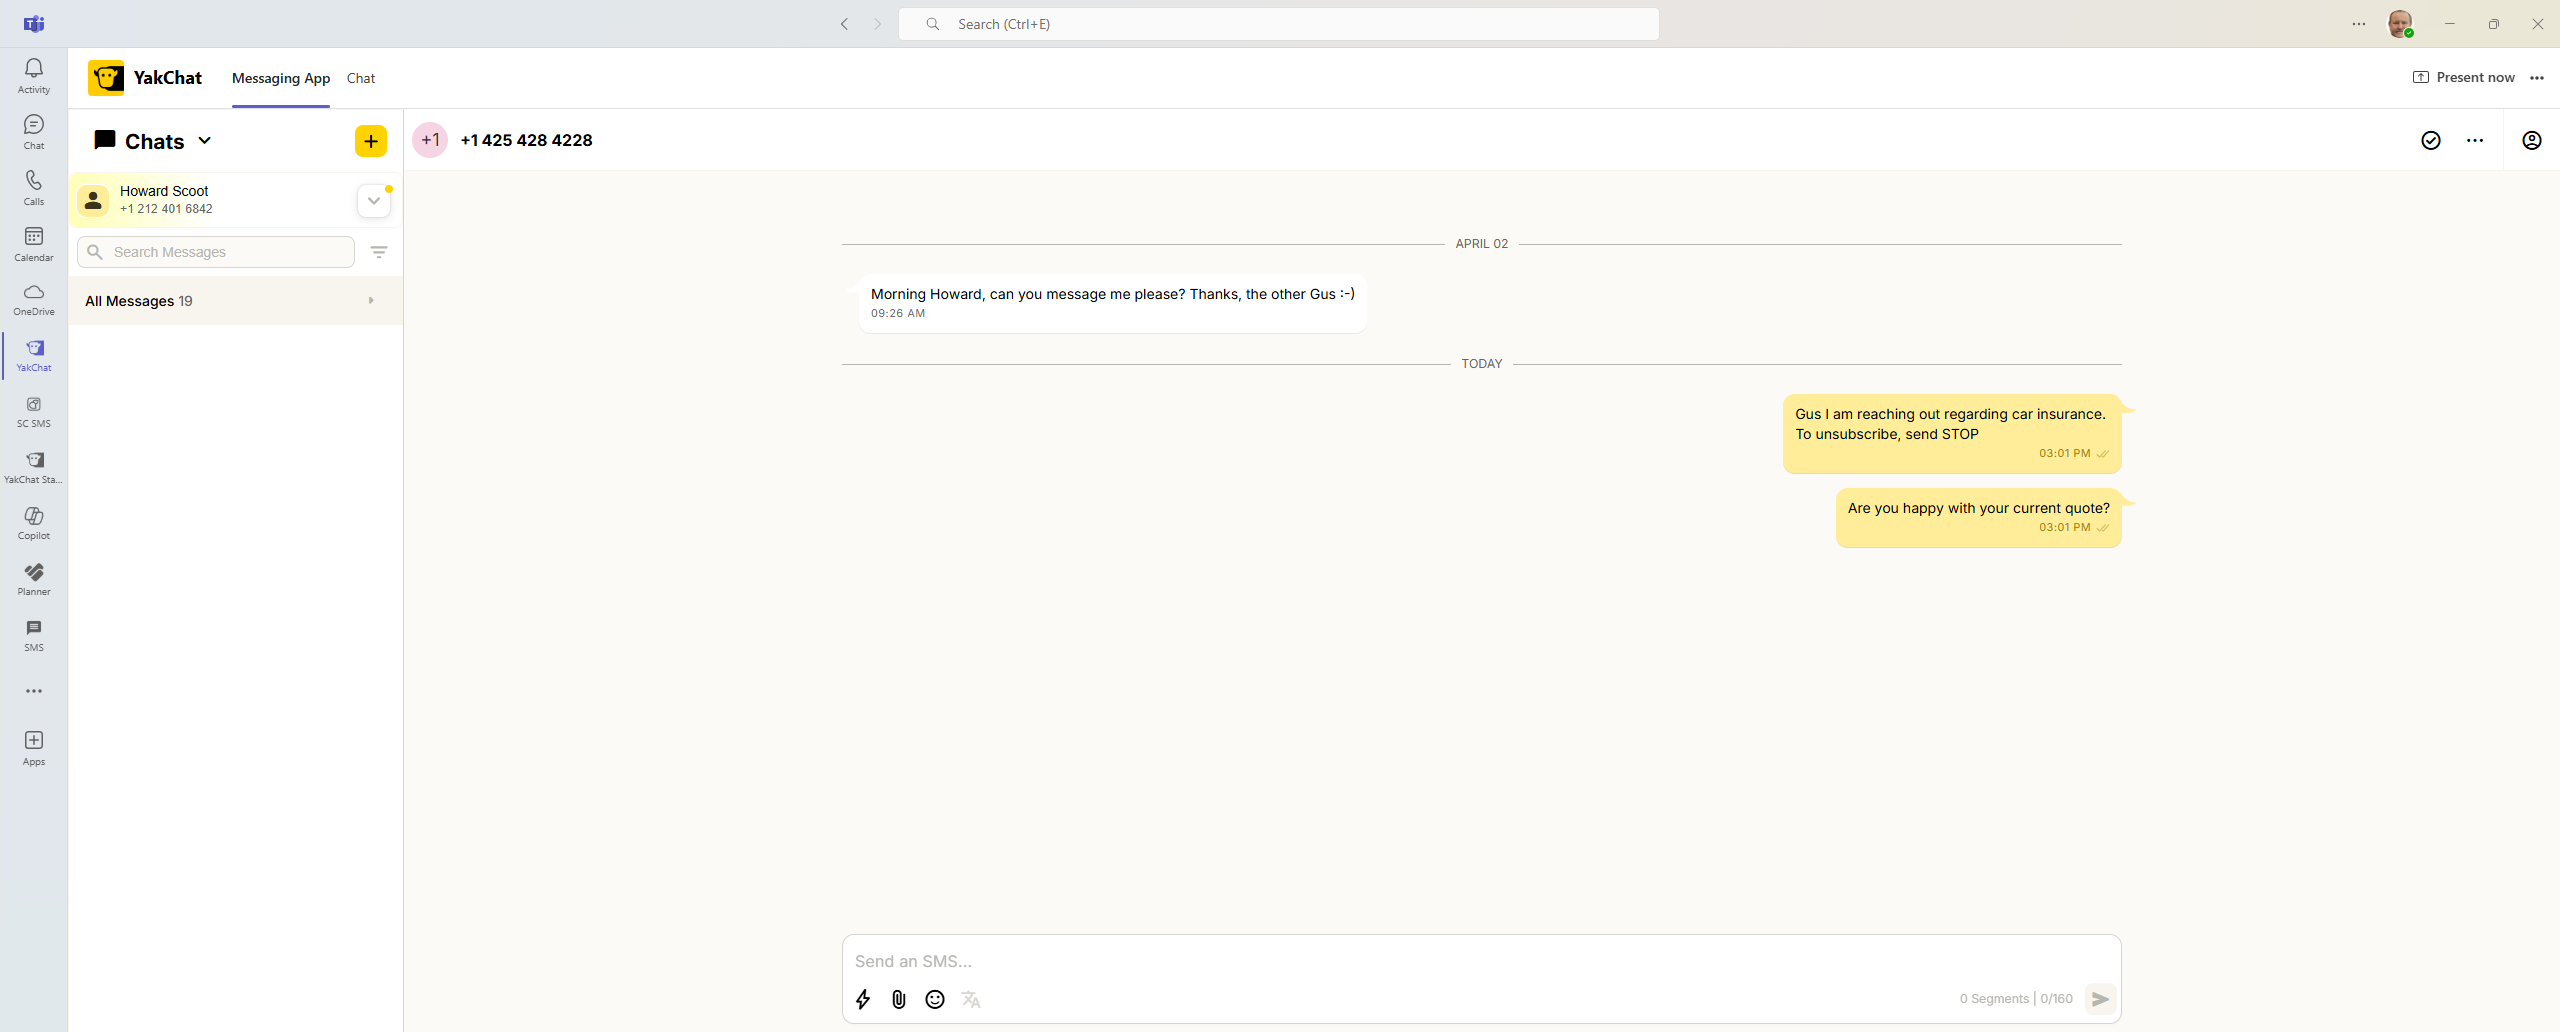Expand the All Messages list
The image size is (2560, 1032).
(371, 301)
